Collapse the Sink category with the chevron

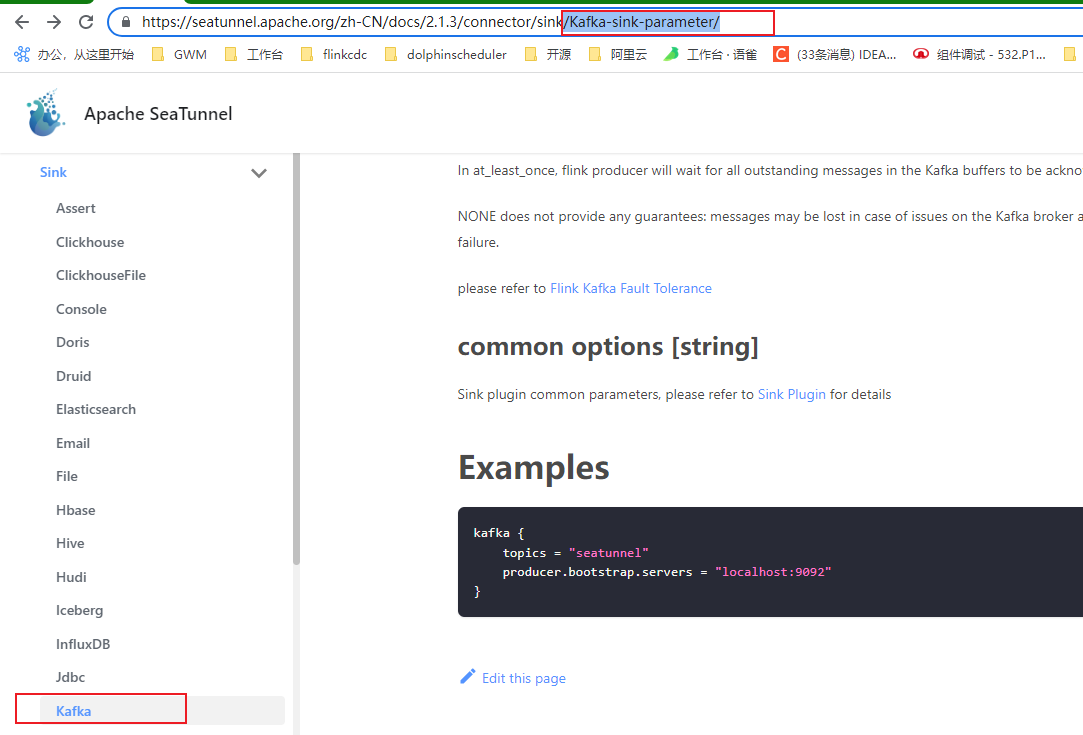click(x=259, y=173)
